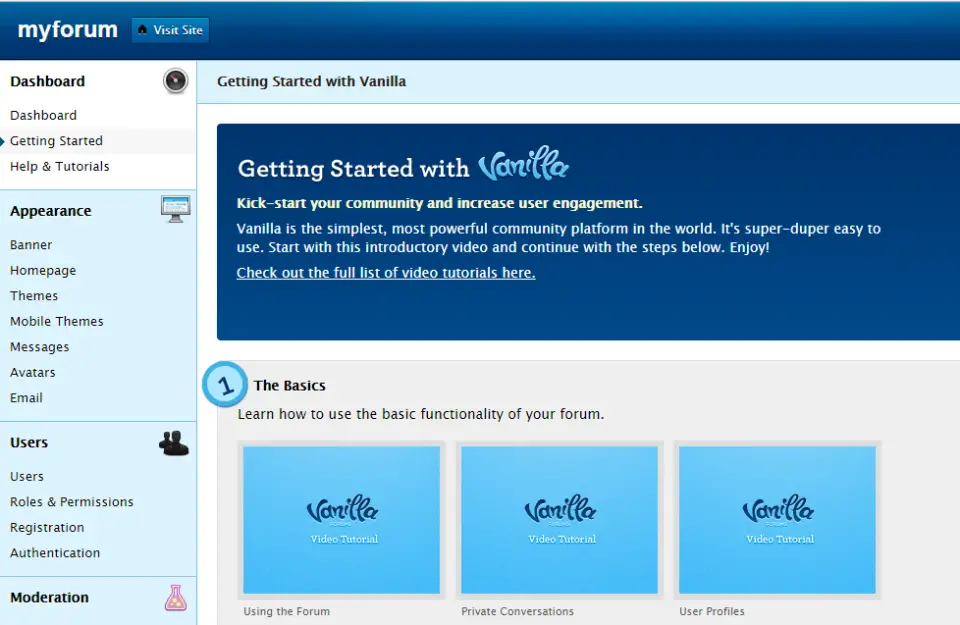
Task: Click the Private Conversations video tutorial icon
Action: [559, 510]
